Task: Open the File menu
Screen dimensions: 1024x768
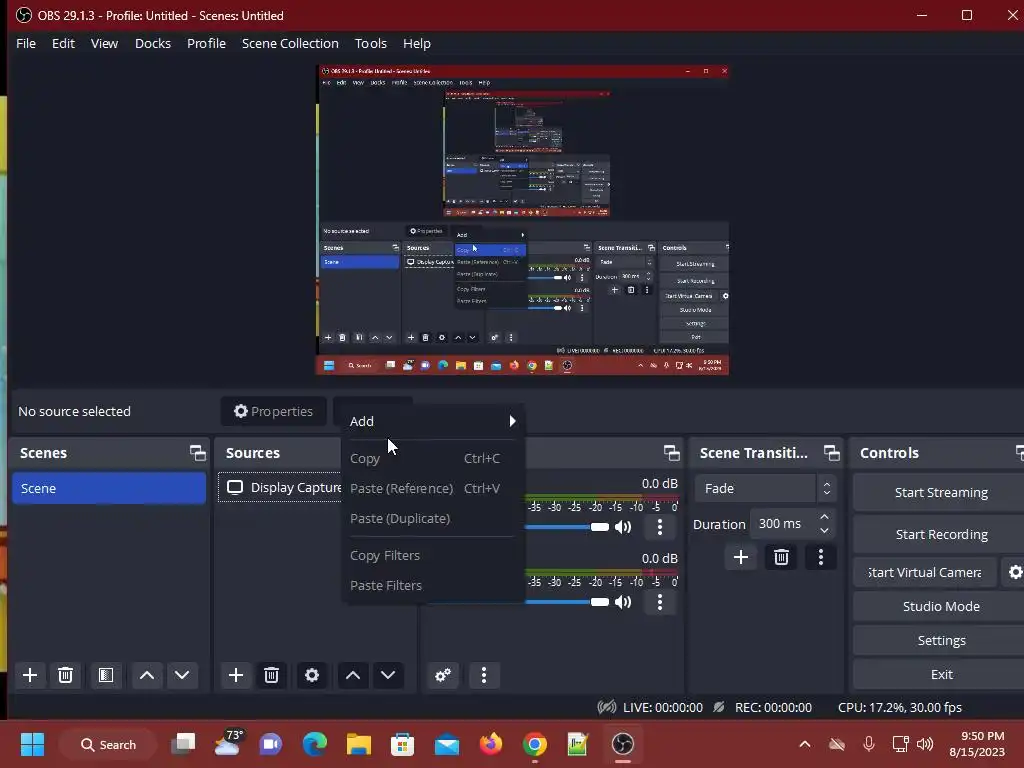Action: click(x=26, y=43)
